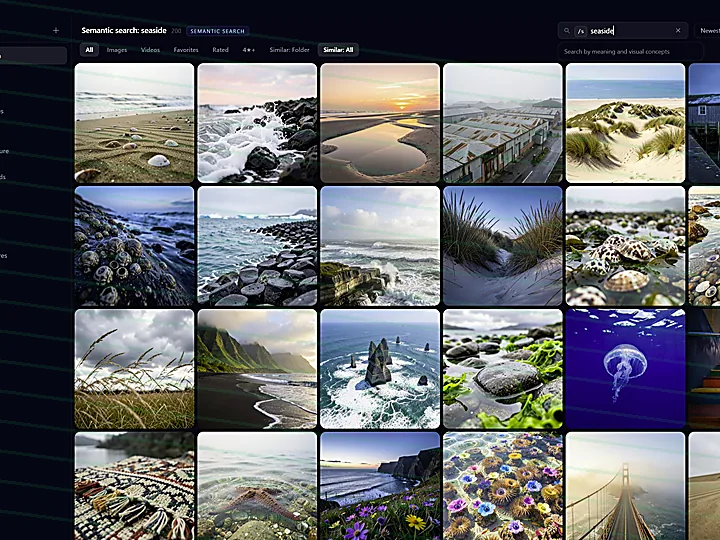Viewport: 720px width, 540px height.
Task: Open grassy sand dunes thumbnail
Action: [x=625, y=123]
